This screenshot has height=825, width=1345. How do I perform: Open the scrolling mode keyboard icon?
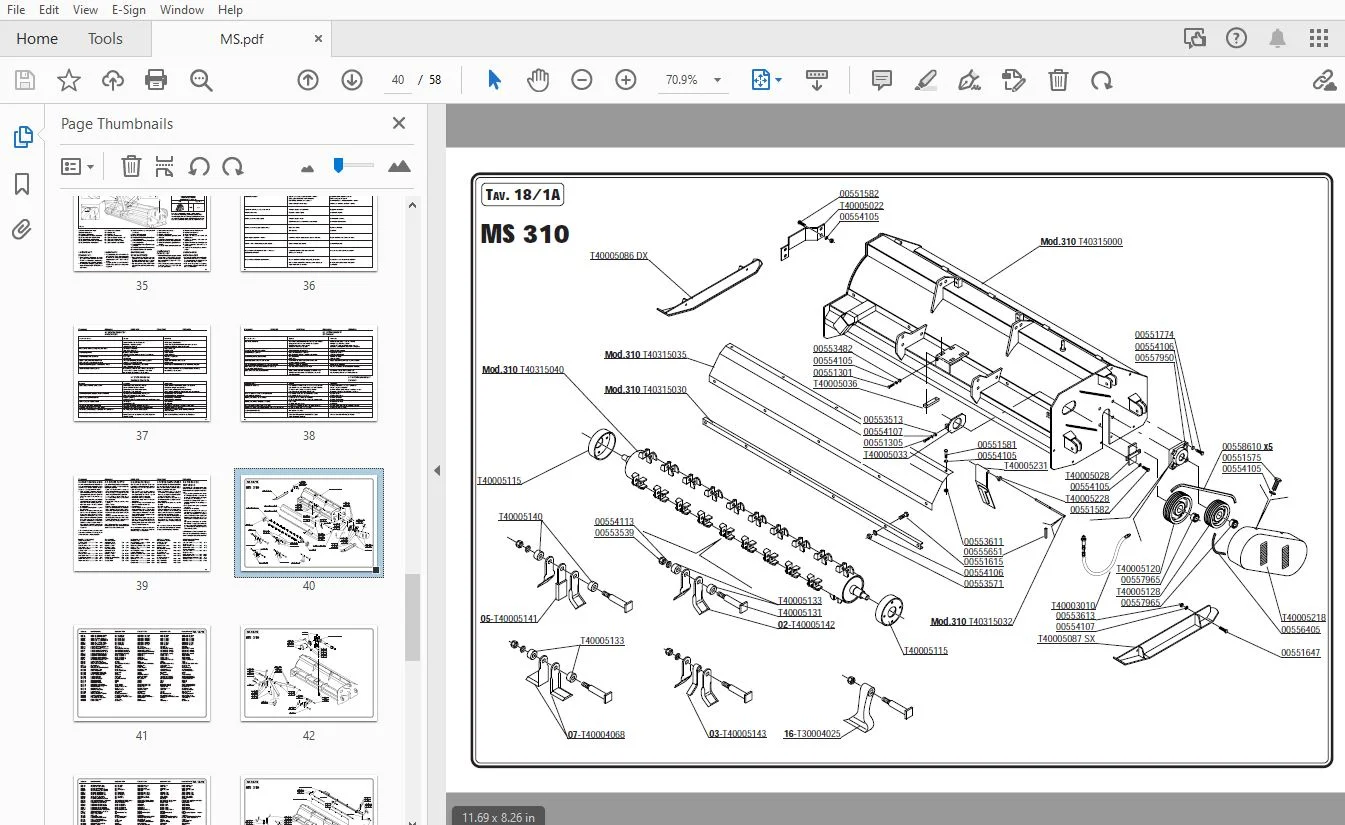point(817,80)
